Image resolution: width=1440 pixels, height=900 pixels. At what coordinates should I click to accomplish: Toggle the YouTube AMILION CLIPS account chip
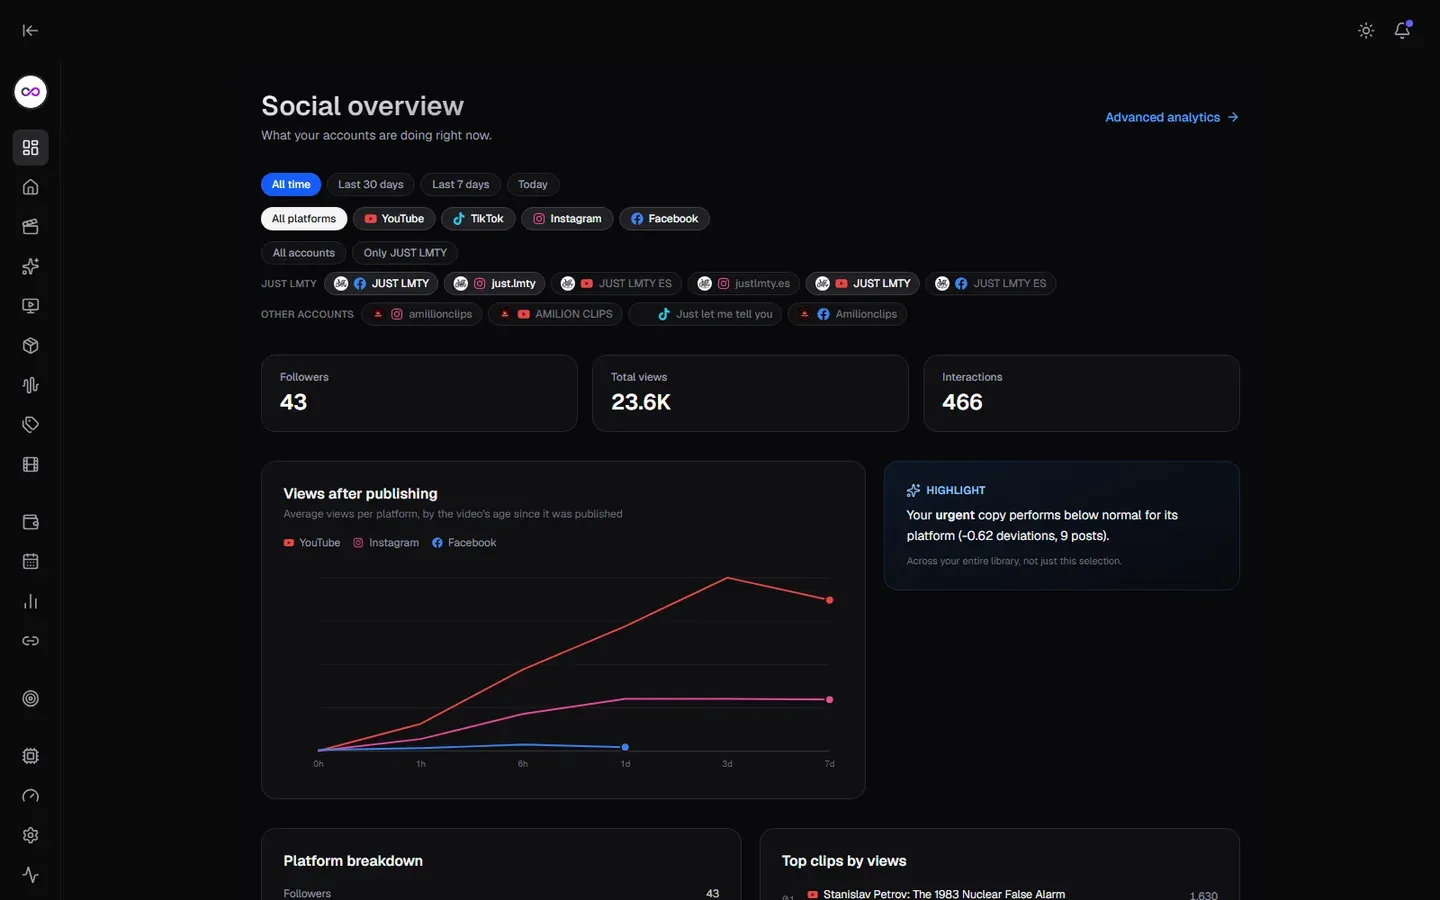555,314
